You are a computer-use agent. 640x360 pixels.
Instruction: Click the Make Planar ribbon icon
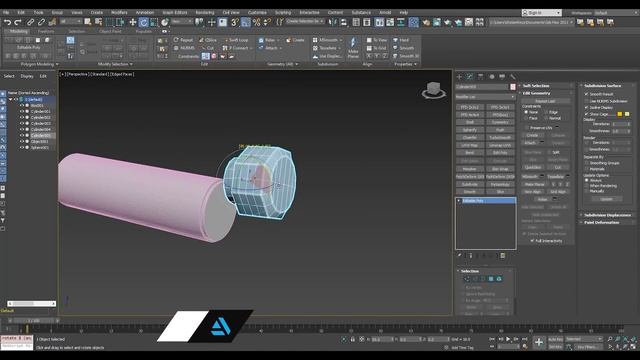click(x=353, y=47)
